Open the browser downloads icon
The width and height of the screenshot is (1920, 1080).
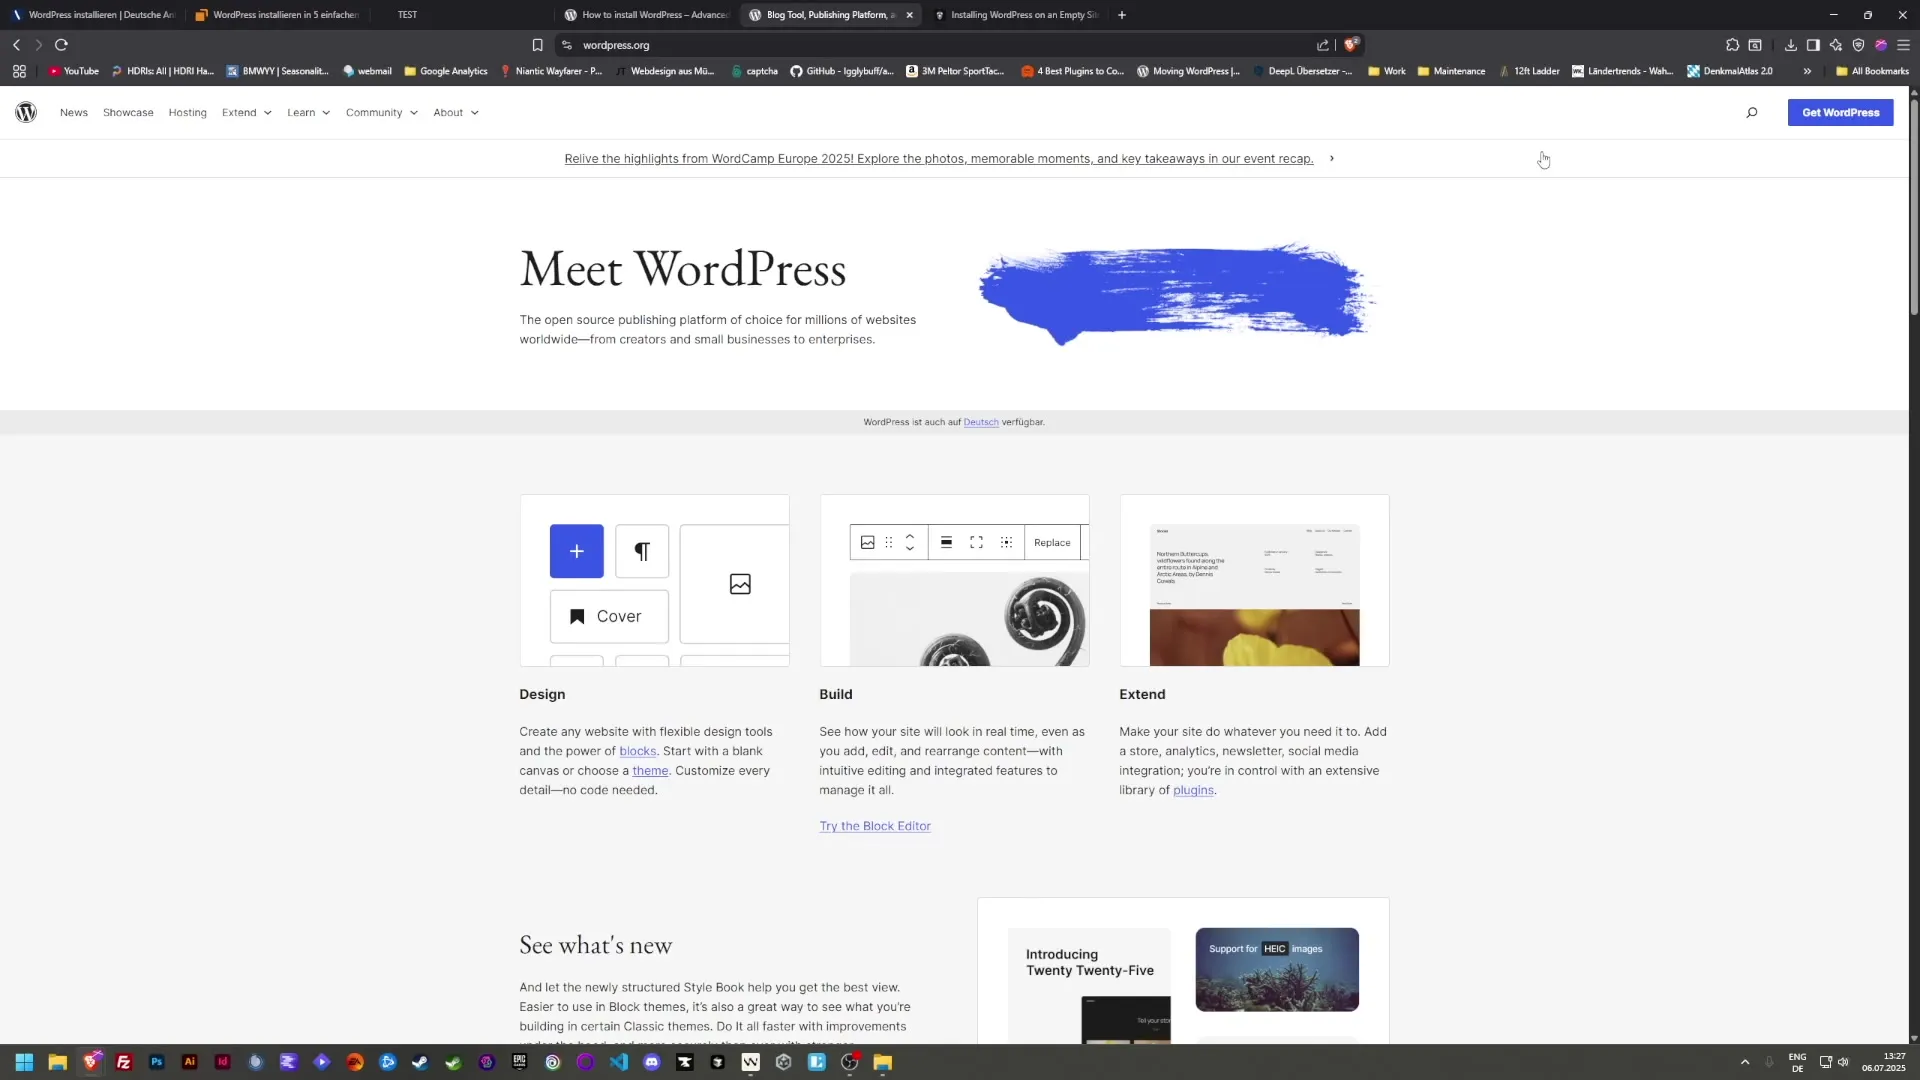[x=1790, y=45]
